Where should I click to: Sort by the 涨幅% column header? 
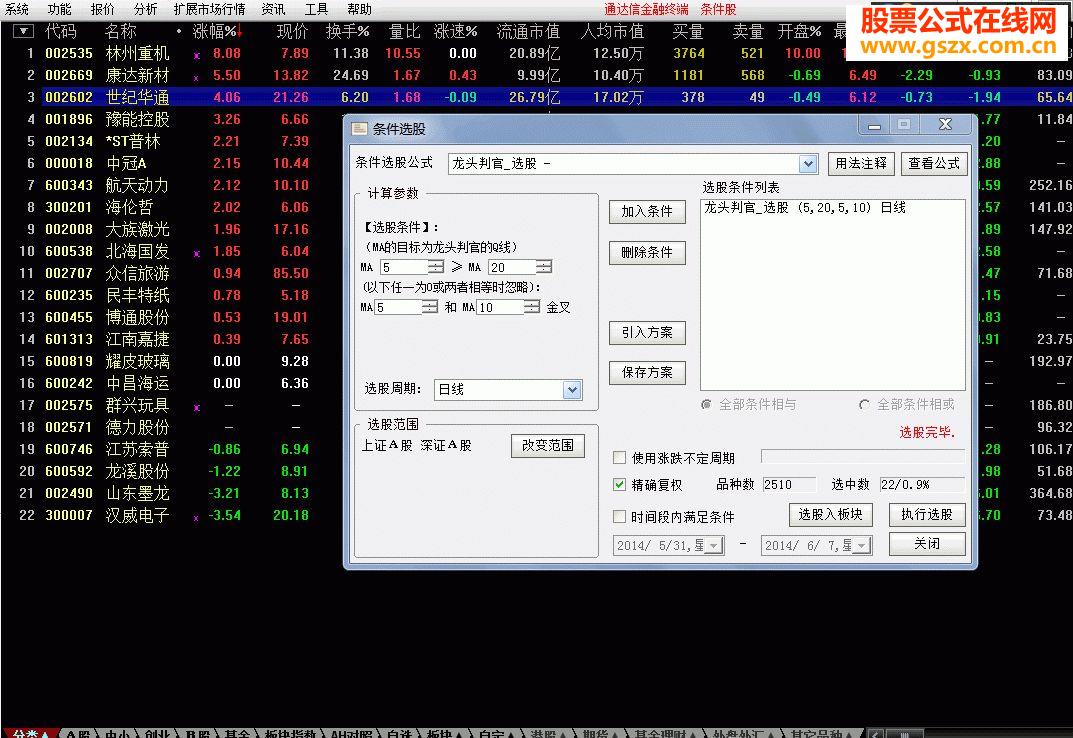pyautogui.click(x=215, y=31)
